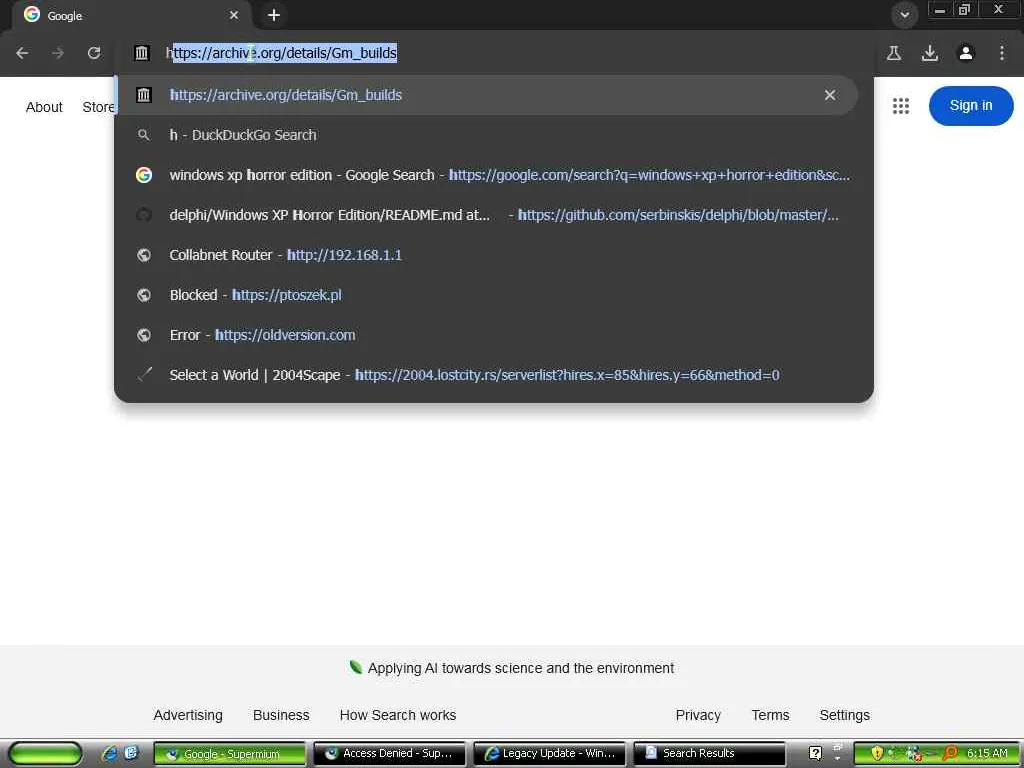The height and width of the screenshot is (768, 1024).
Task: Open the Google apps grid
Action: 901,106
